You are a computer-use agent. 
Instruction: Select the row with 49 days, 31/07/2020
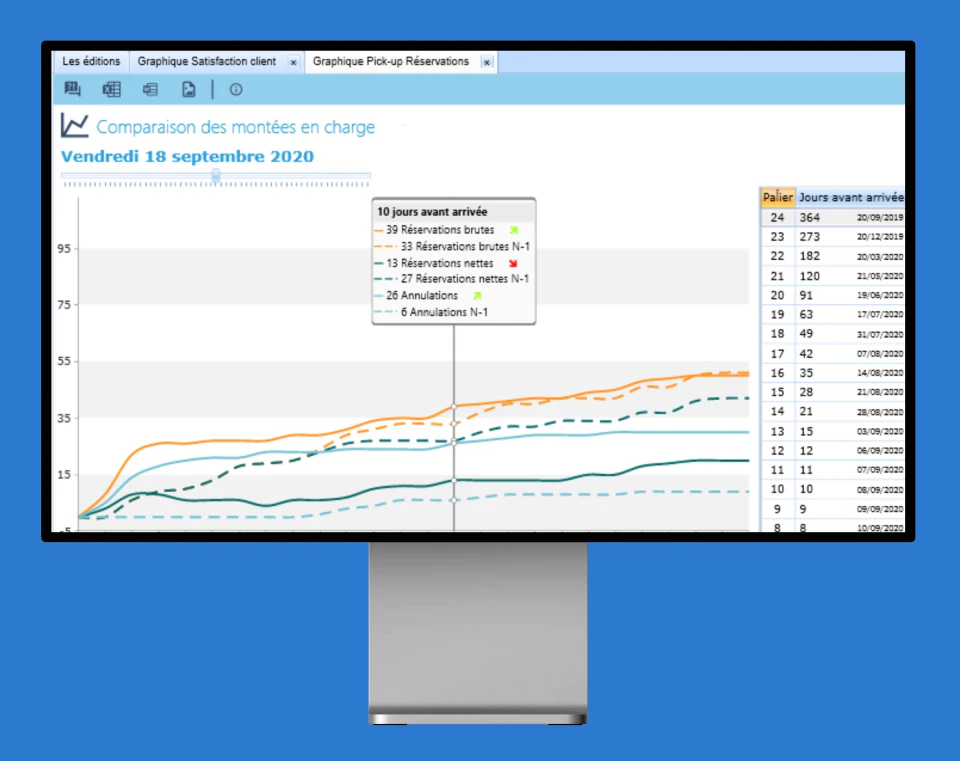[832, 334]
